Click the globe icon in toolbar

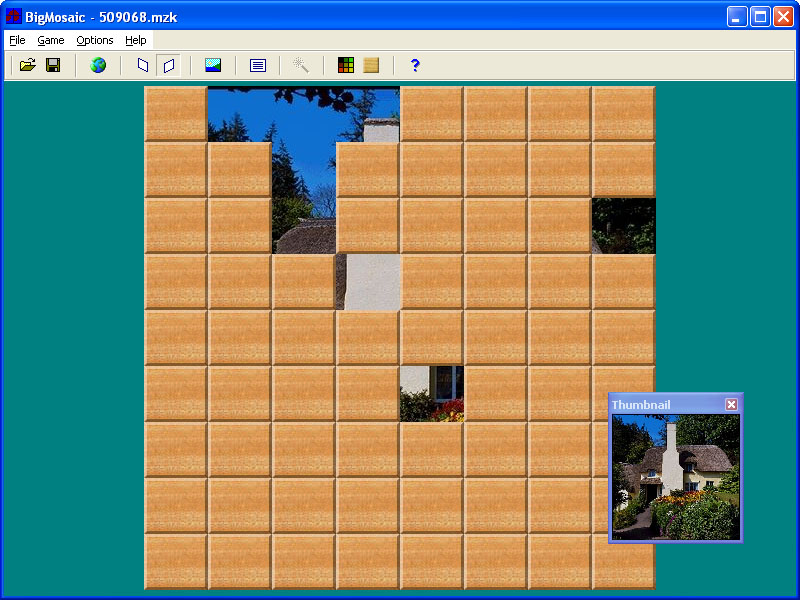(x=98, y=65)
